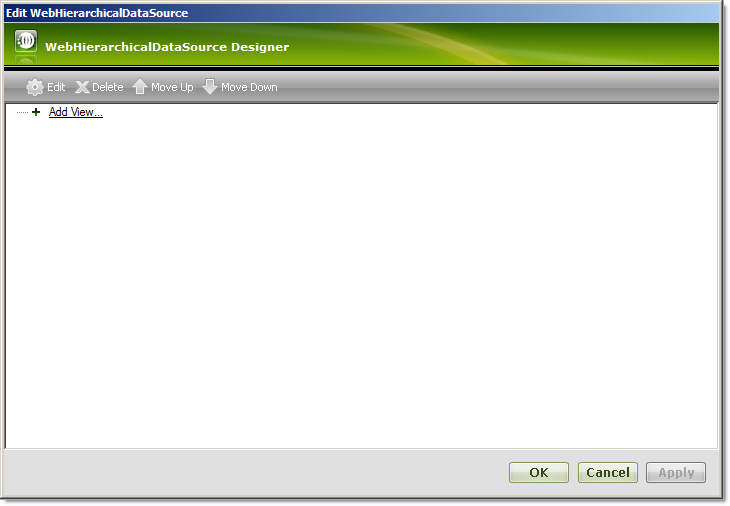Screen dimensions: 730x506
Task: Click empty gray toolbar space after Move Down
Action: coord(498,87)
